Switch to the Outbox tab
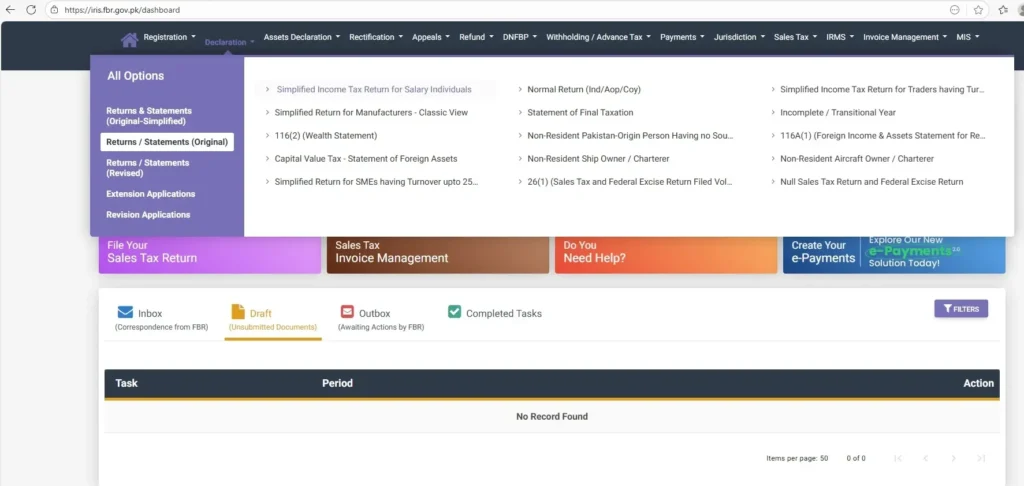The width and height of the screenshot is (1024, 486). click(x=381, y=318)
